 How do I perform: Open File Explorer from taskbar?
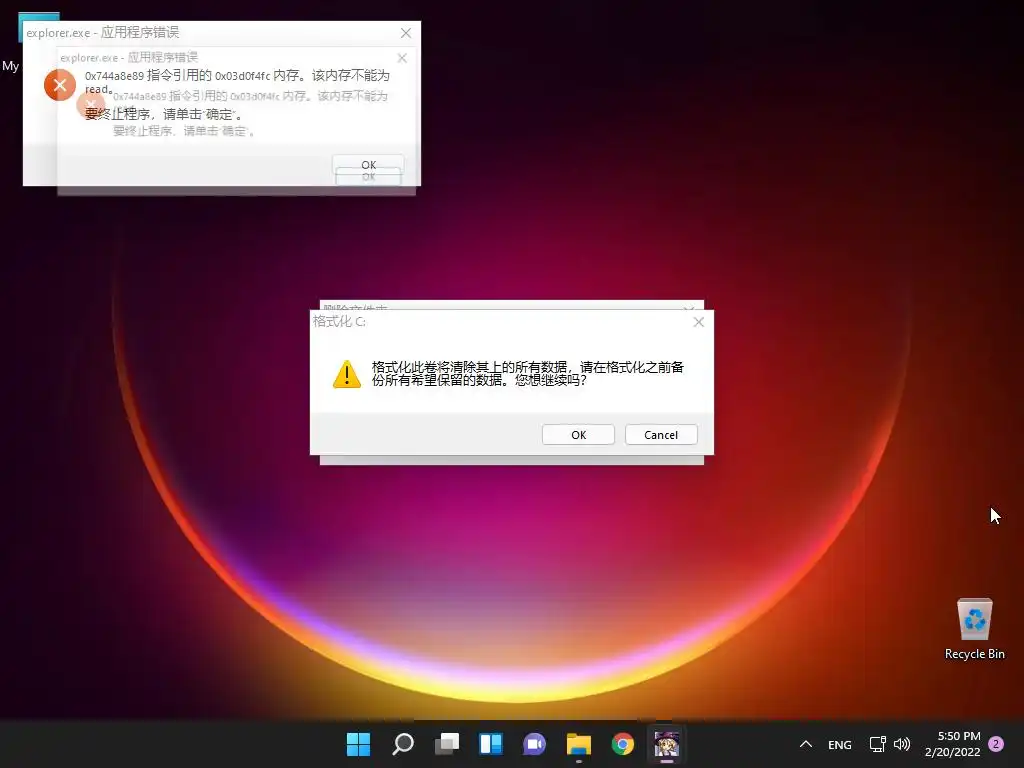click(x=579, y=744)
